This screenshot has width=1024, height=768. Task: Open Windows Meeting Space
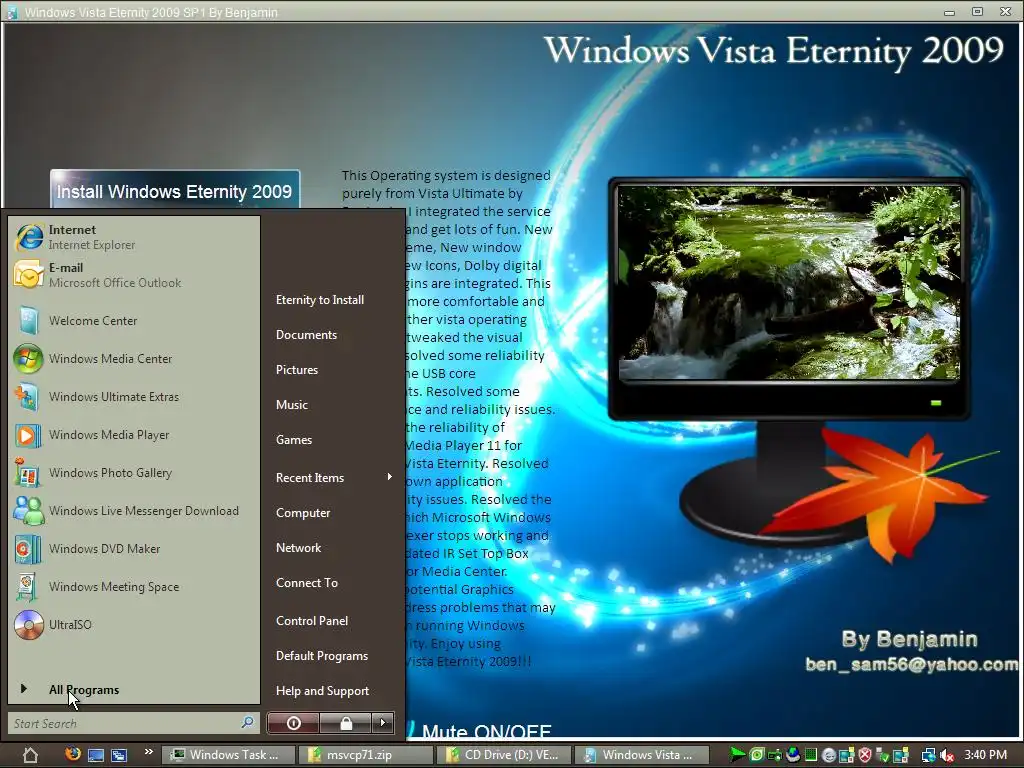134,586
